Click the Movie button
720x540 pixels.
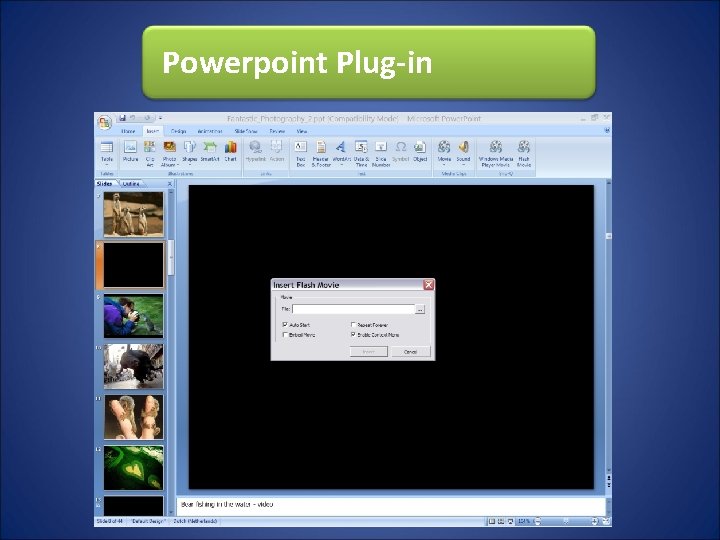click(444, 153)
